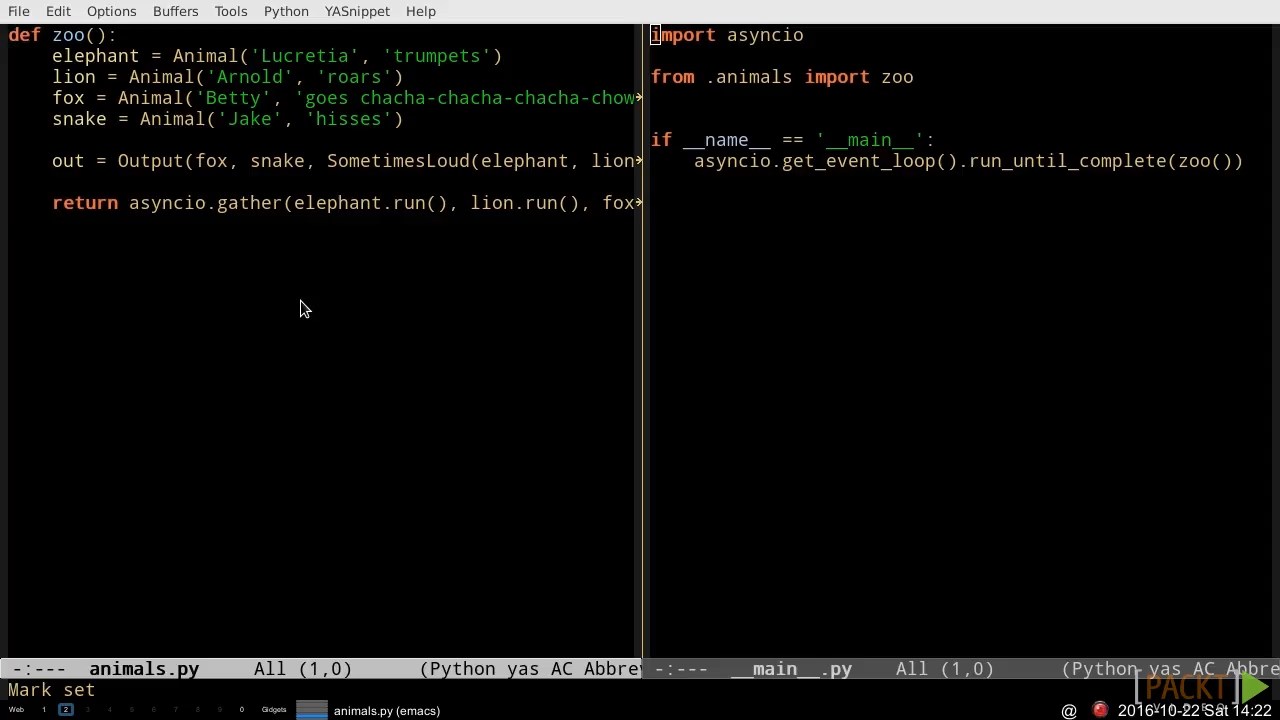Screen dimensions: 1280x720
Task: Open the Buffers menu
Action: [x=175, y=11]
